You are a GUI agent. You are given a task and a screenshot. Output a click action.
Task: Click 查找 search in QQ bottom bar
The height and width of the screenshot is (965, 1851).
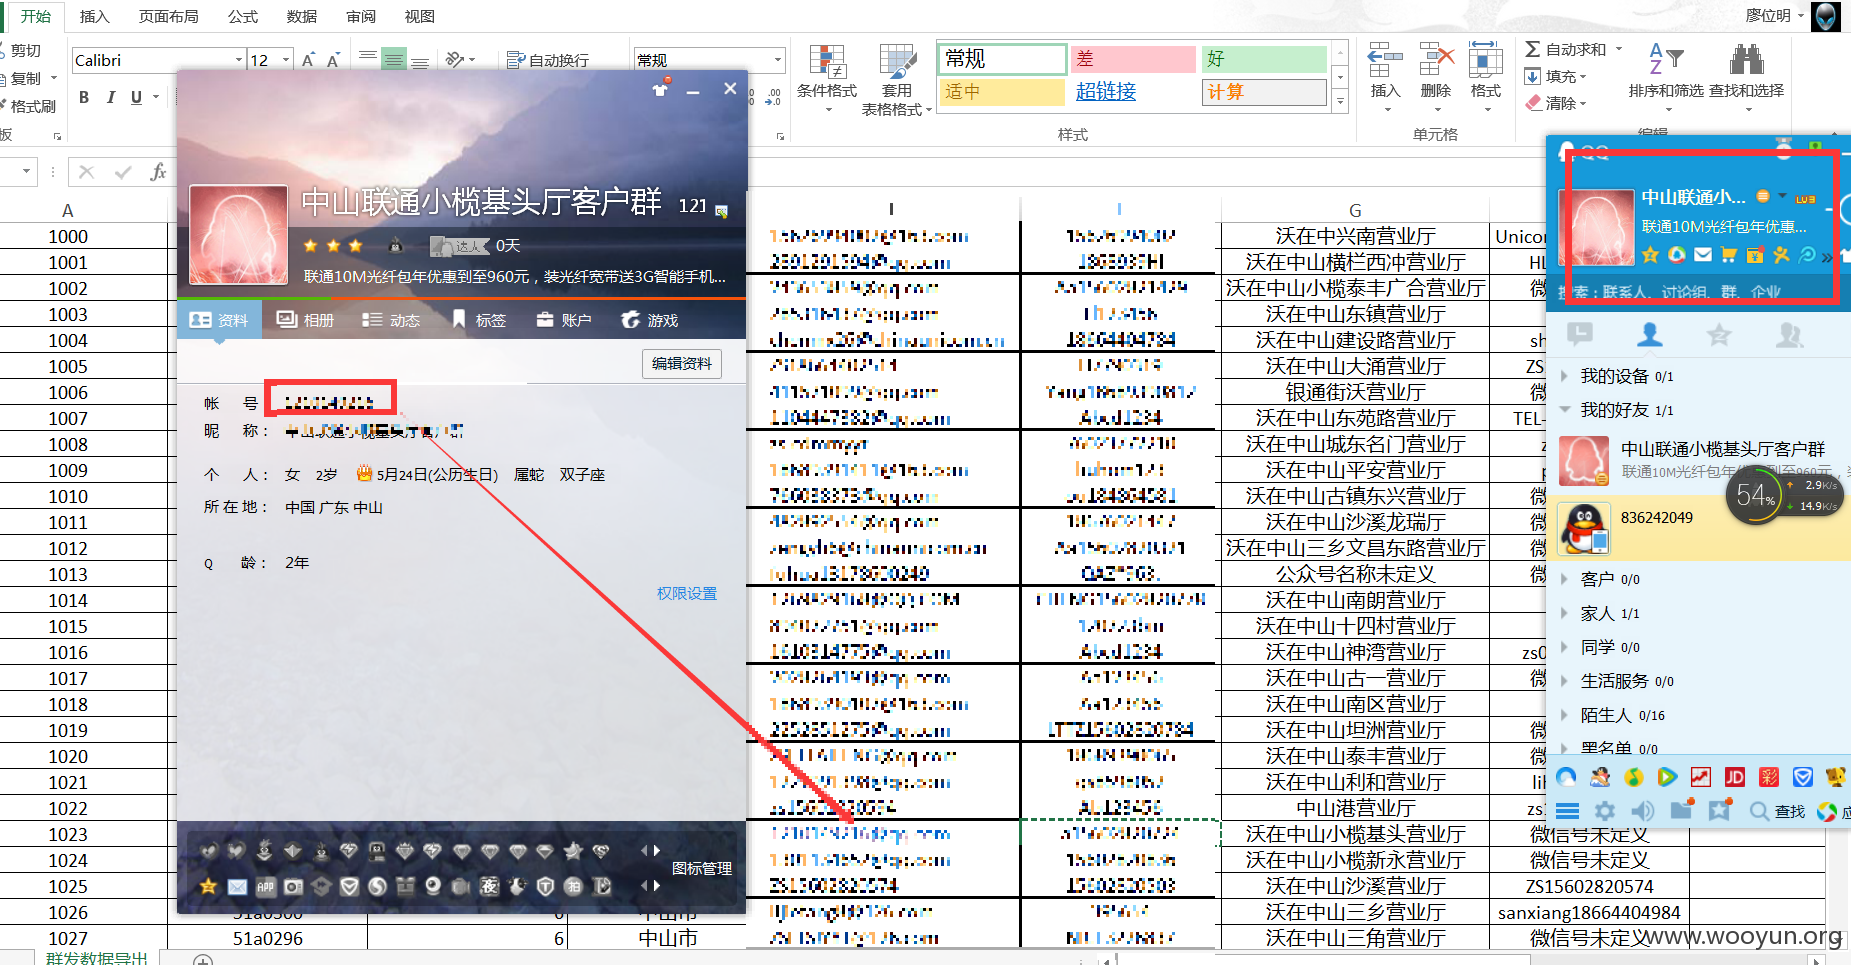(1778, 812)
